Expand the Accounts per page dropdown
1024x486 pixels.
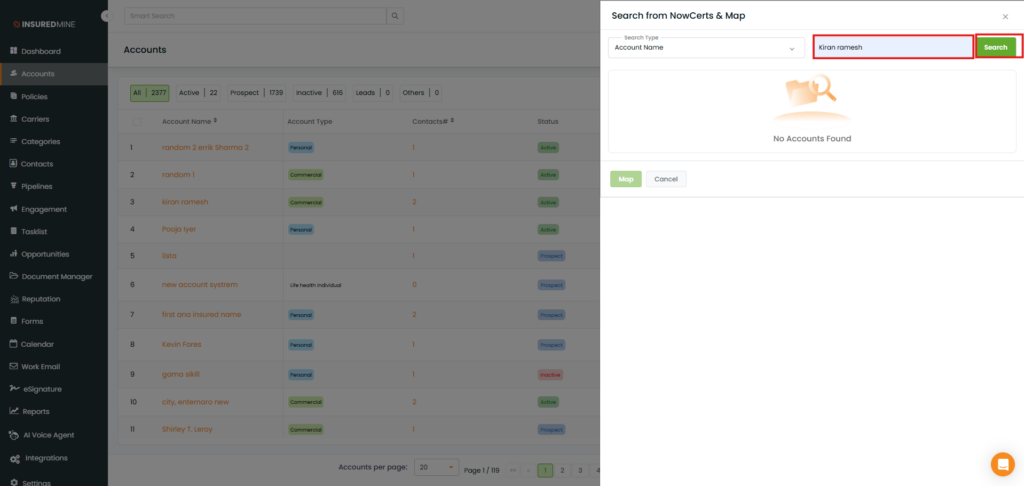tap(436, 467)
